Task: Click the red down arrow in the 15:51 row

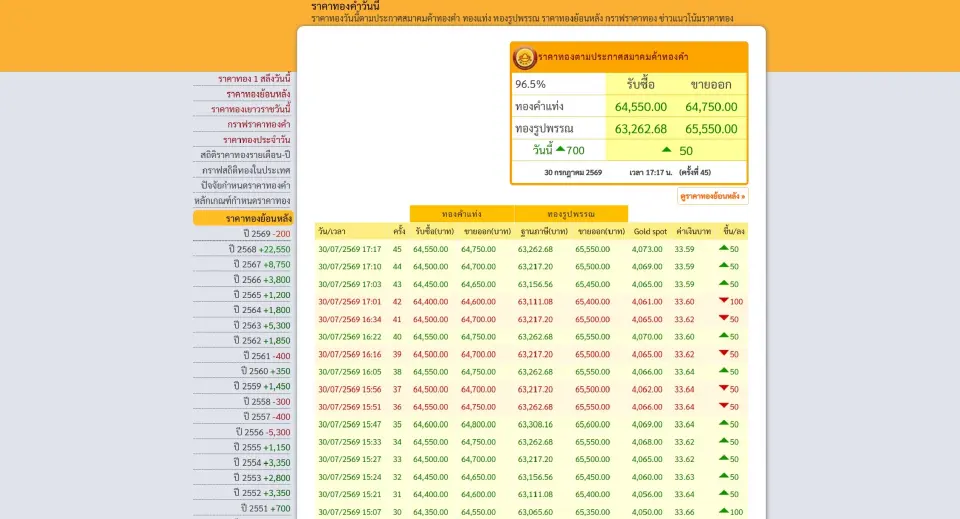Action: (723, 405)
